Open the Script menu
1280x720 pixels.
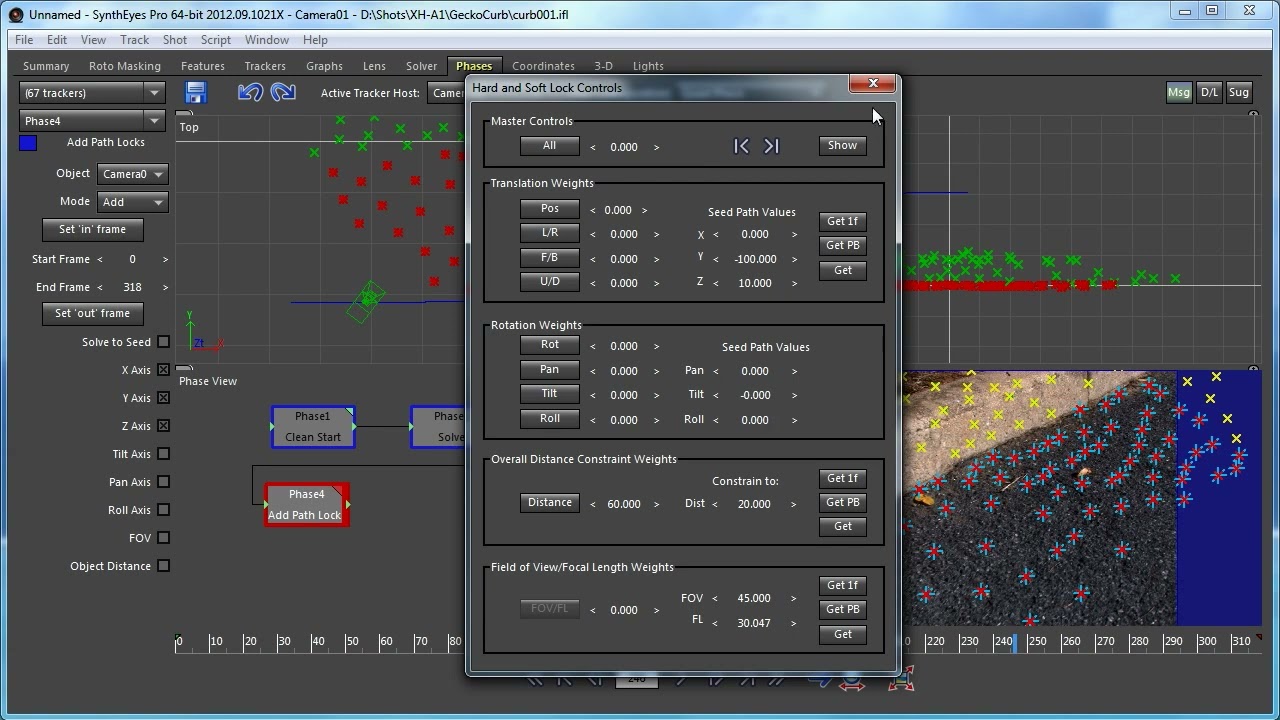215,40
